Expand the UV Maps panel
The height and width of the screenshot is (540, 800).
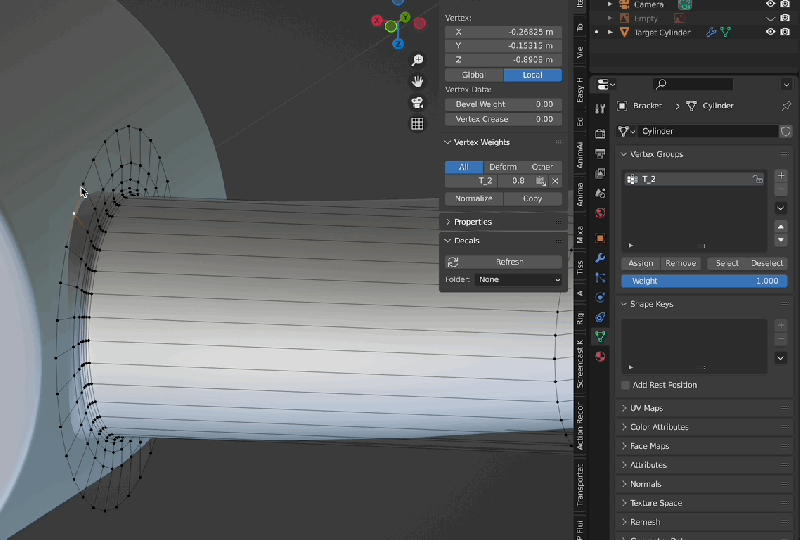point(623,408)
